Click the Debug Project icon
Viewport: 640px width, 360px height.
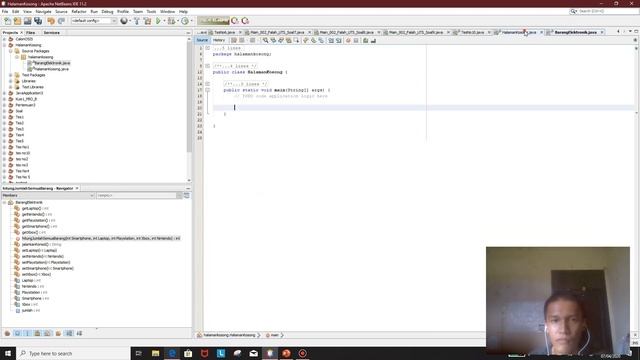click(x=171, y=21)
